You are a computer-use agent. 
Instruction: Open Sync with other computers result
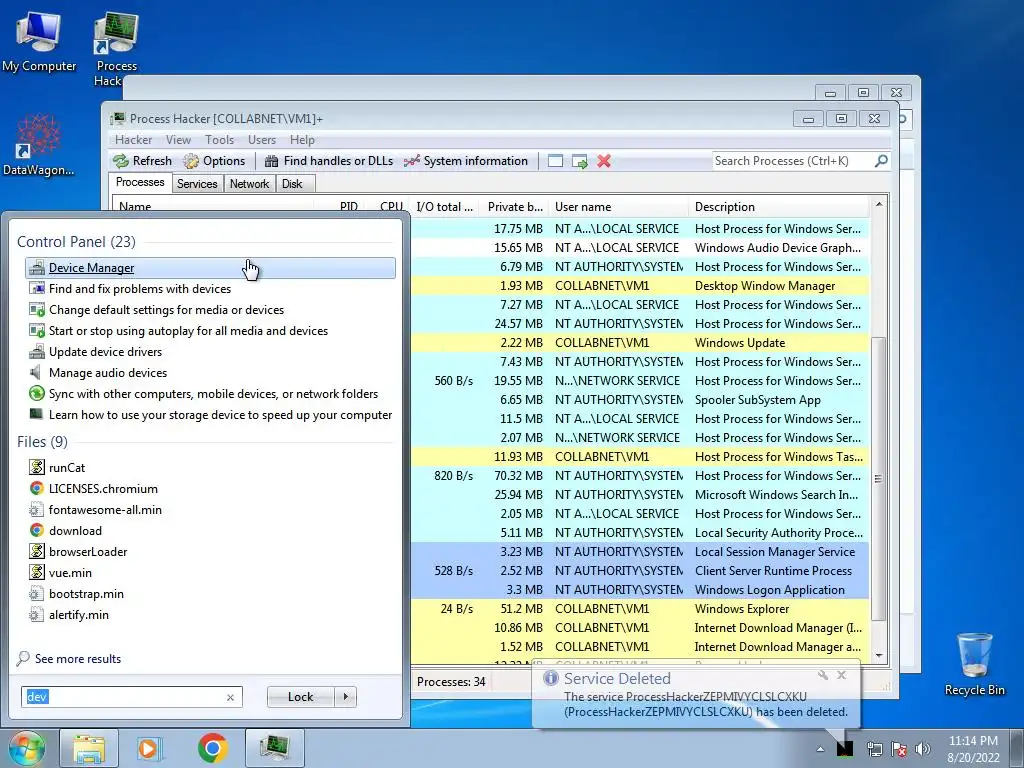[x=213, y=394]
